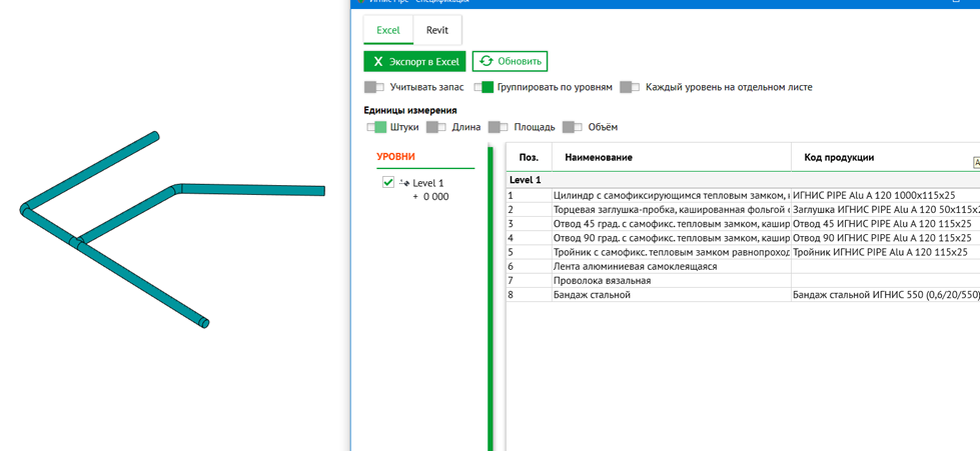
Task: Click the Excel icon on the export button
Action: (378, 62)
